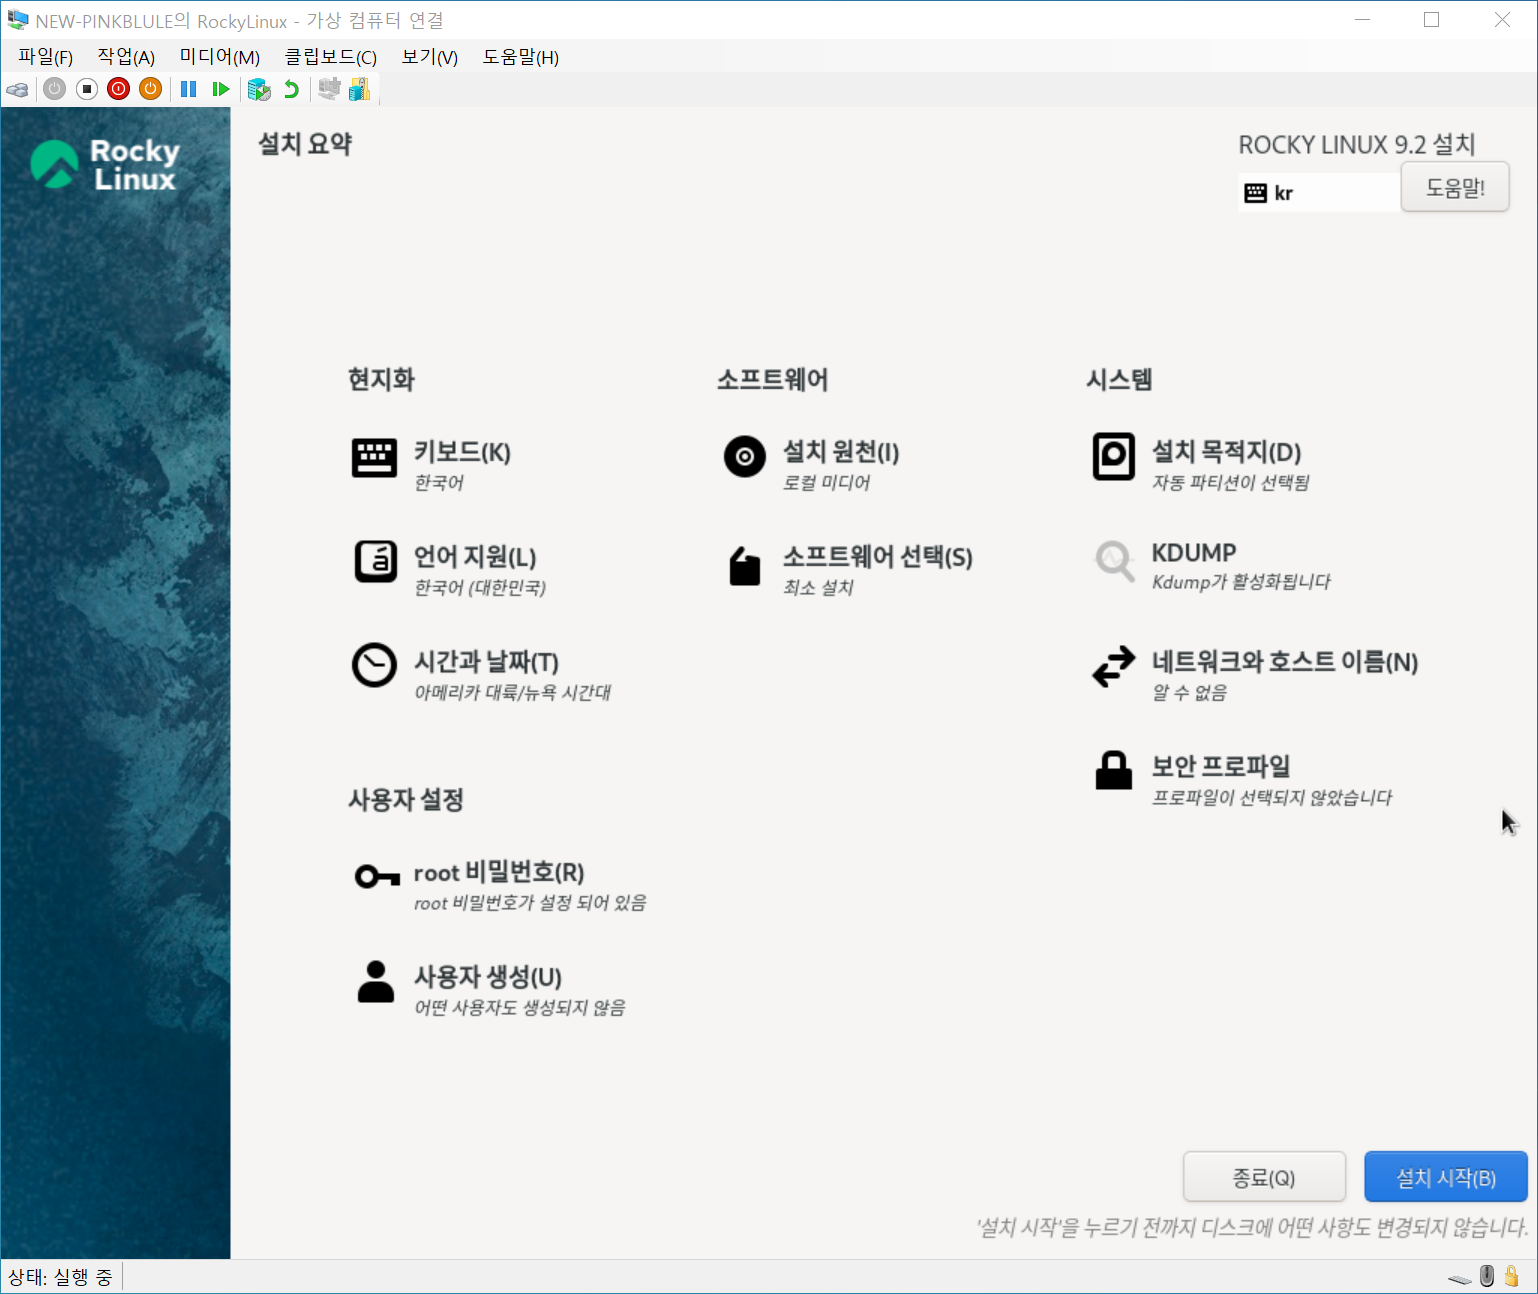Viewport: 1538px width, 1294px height.
Task: Open the 보기(V) menu
Action: point(430,57)
